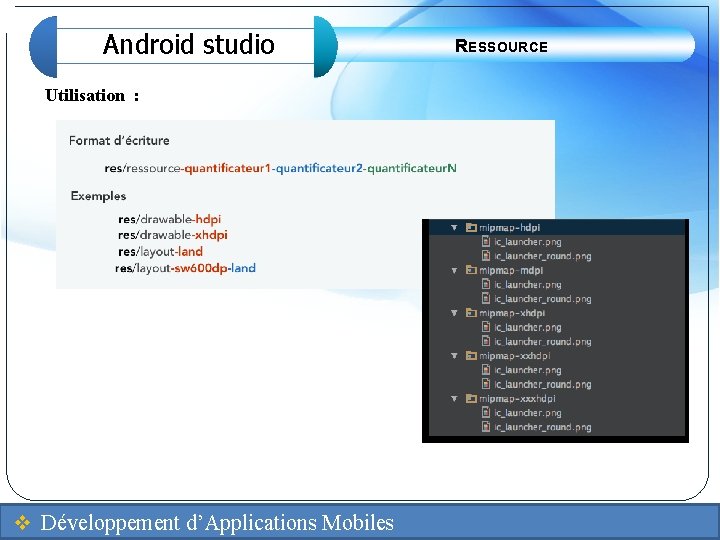Click the mipmap-xxhdpi folder icon
The image size is (720, 540).
click(471, 355)
